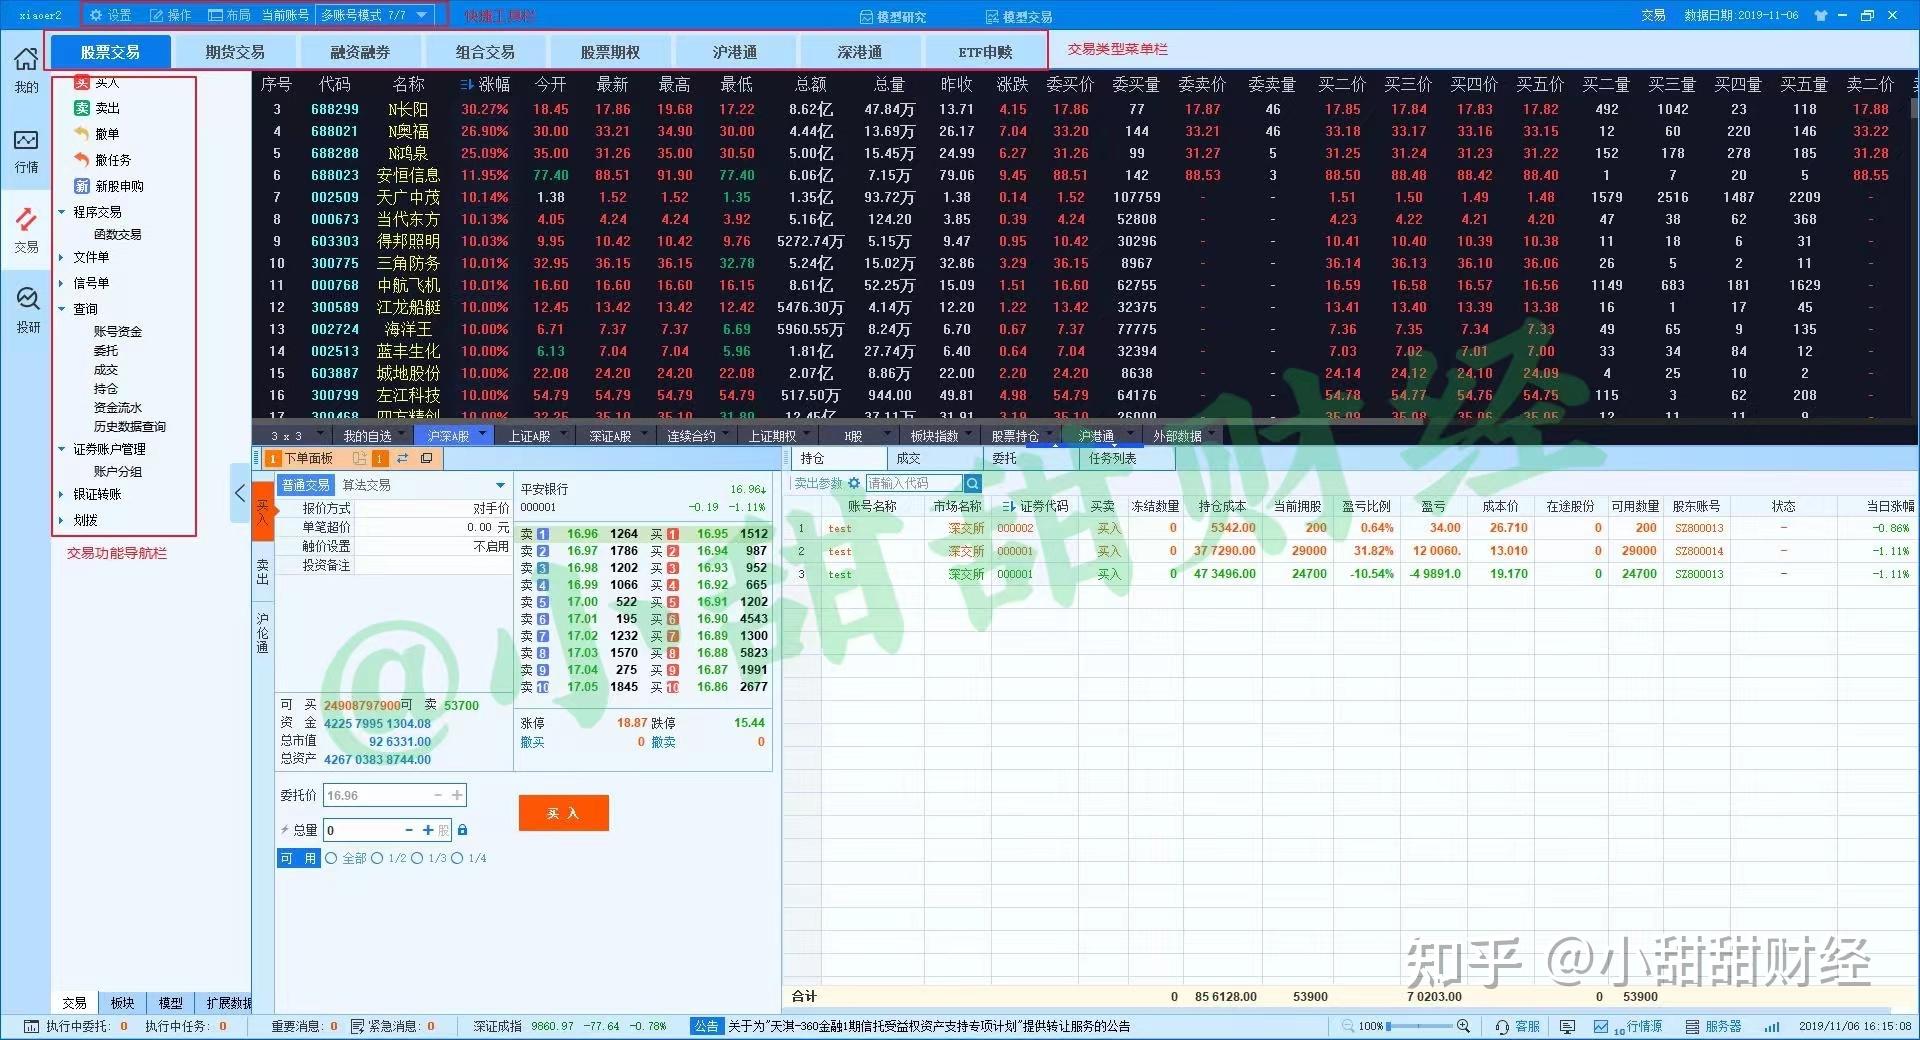The height and width of the screenshot is (1040, 1920).
Task: Open 模型研究 in the title bar
Action: click(x=893, y=17)
